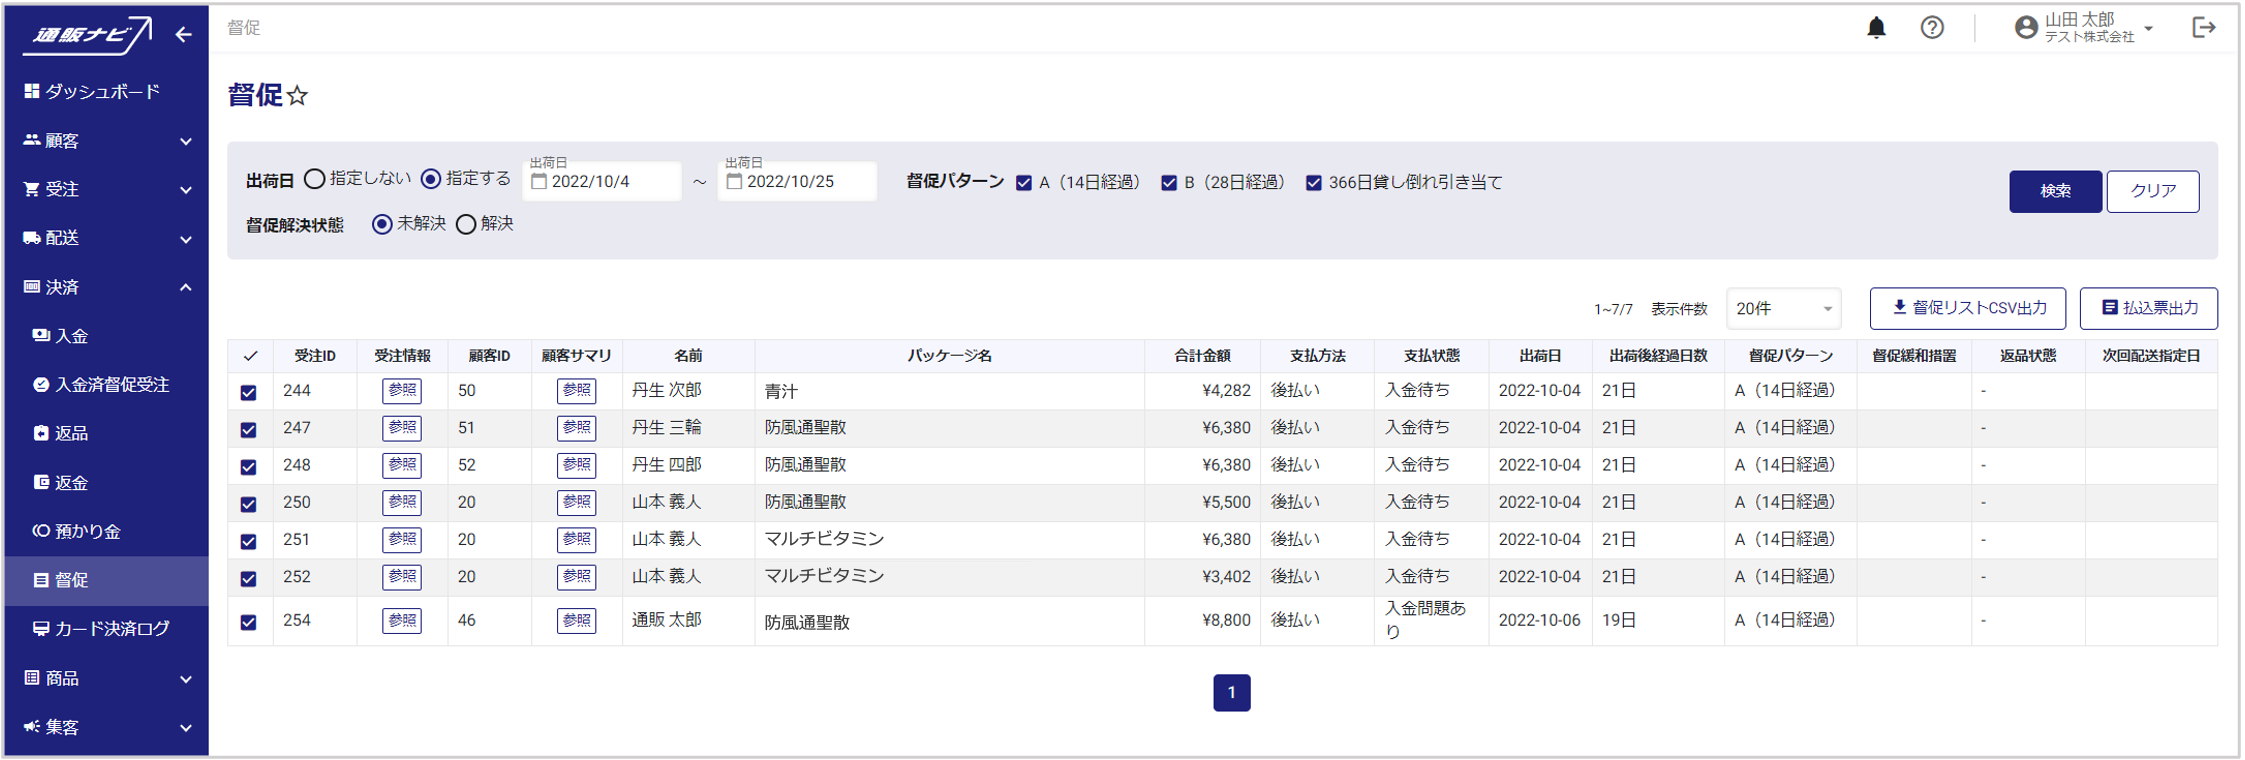2245x760 pixels.
Task: Open カード決済ログ in the sidebar
Action: pos(111,629)
